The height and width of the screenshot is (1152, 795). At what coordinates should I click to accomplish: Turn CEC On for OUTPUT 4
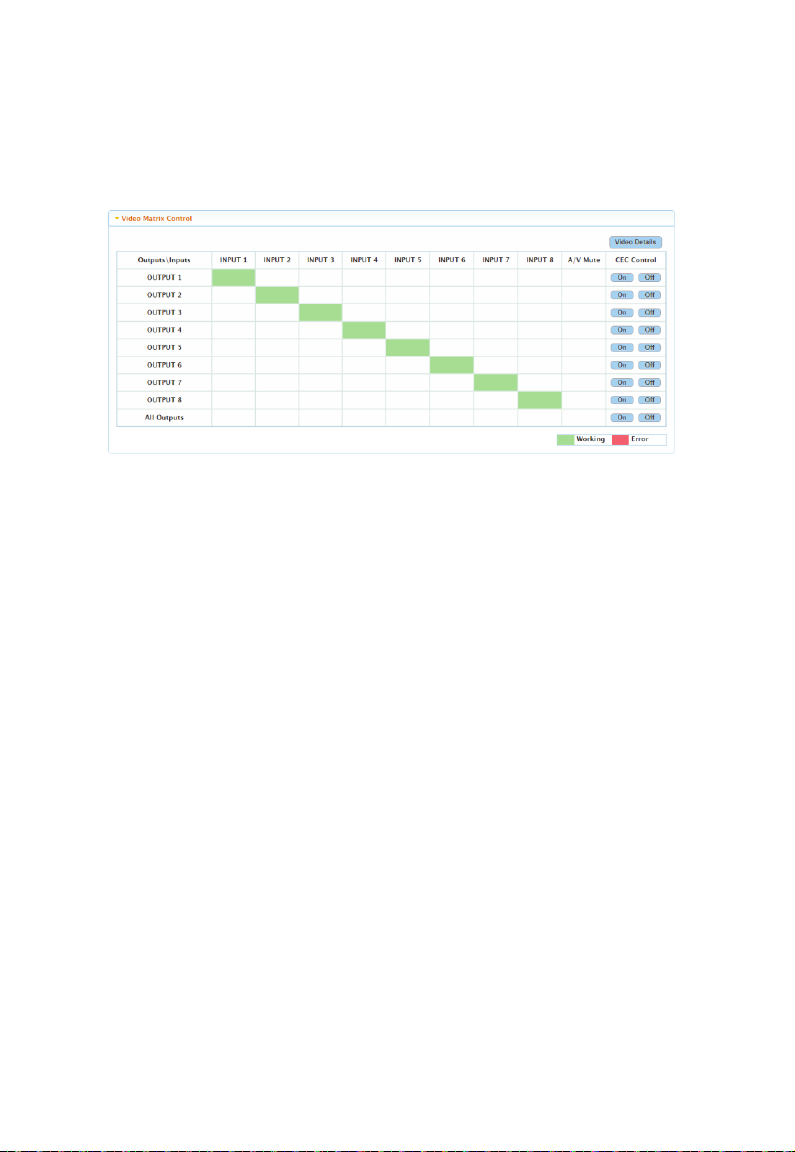622,330
